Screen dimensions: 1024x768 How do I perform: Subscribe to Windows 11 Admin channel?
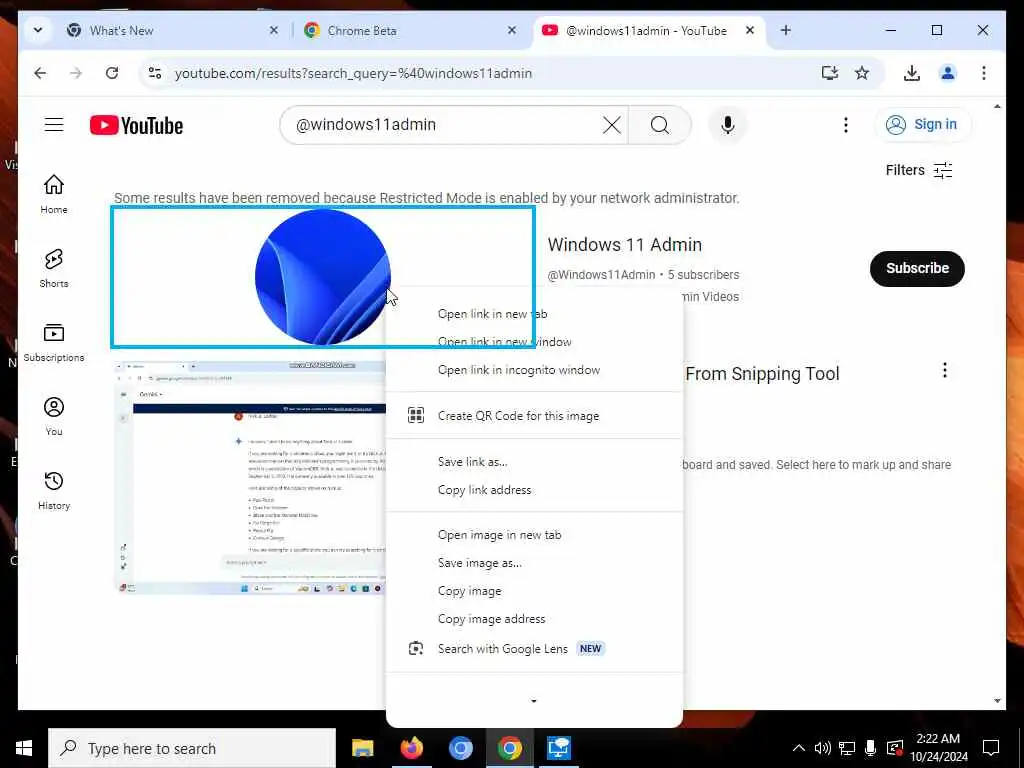point(917,268)
